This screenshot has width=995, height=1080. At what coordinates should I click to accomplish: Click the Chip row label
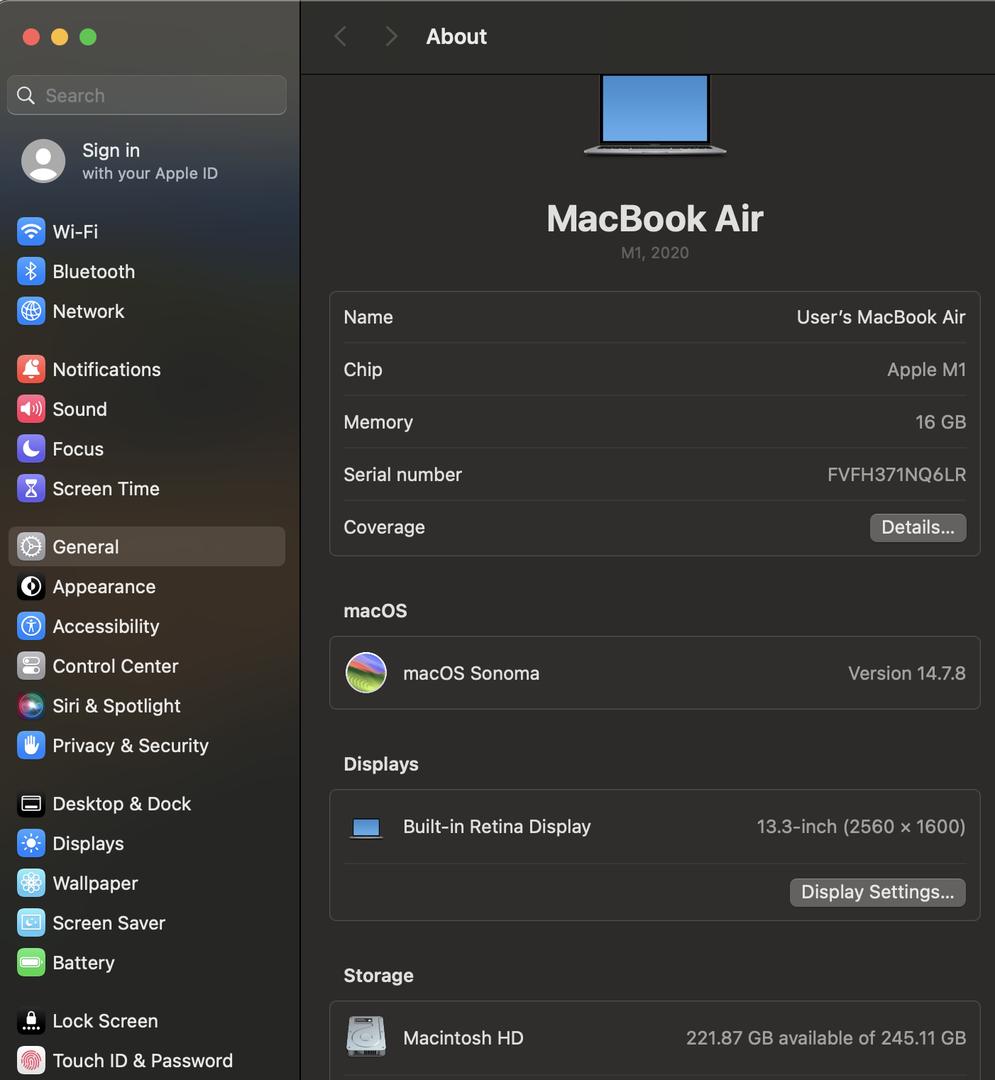click(x=363, y=370)
